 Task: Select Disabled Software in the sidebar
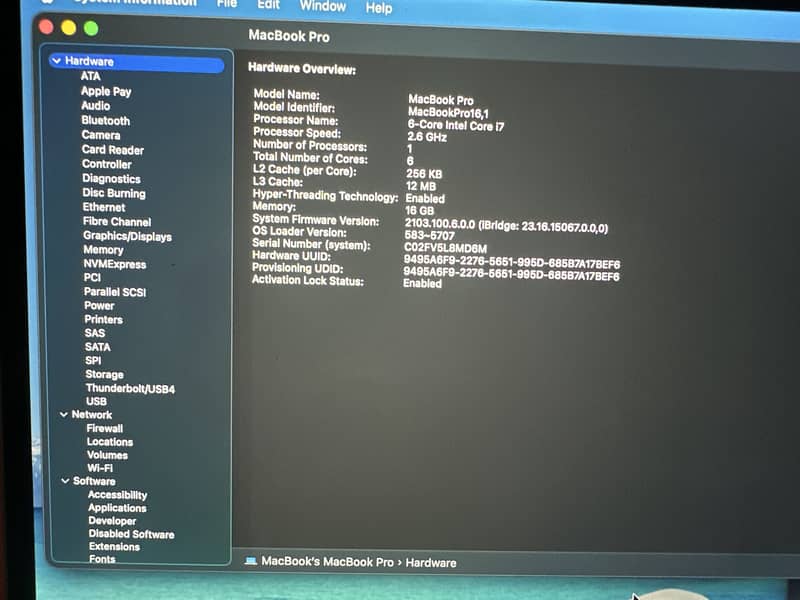point(132,534)
